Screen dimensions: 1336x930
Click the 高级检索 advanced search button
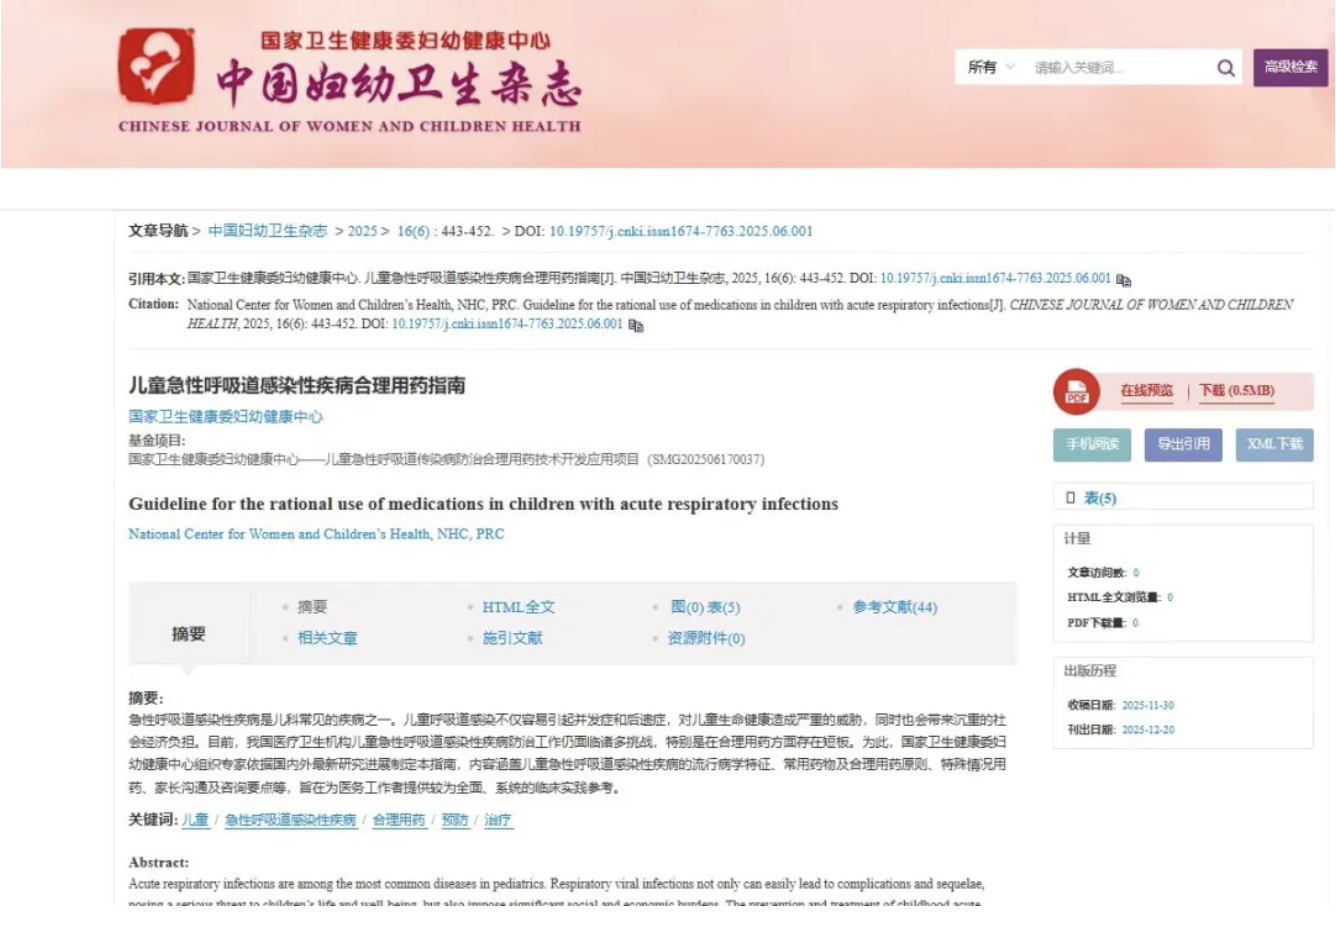click(x=1290, y=68)
